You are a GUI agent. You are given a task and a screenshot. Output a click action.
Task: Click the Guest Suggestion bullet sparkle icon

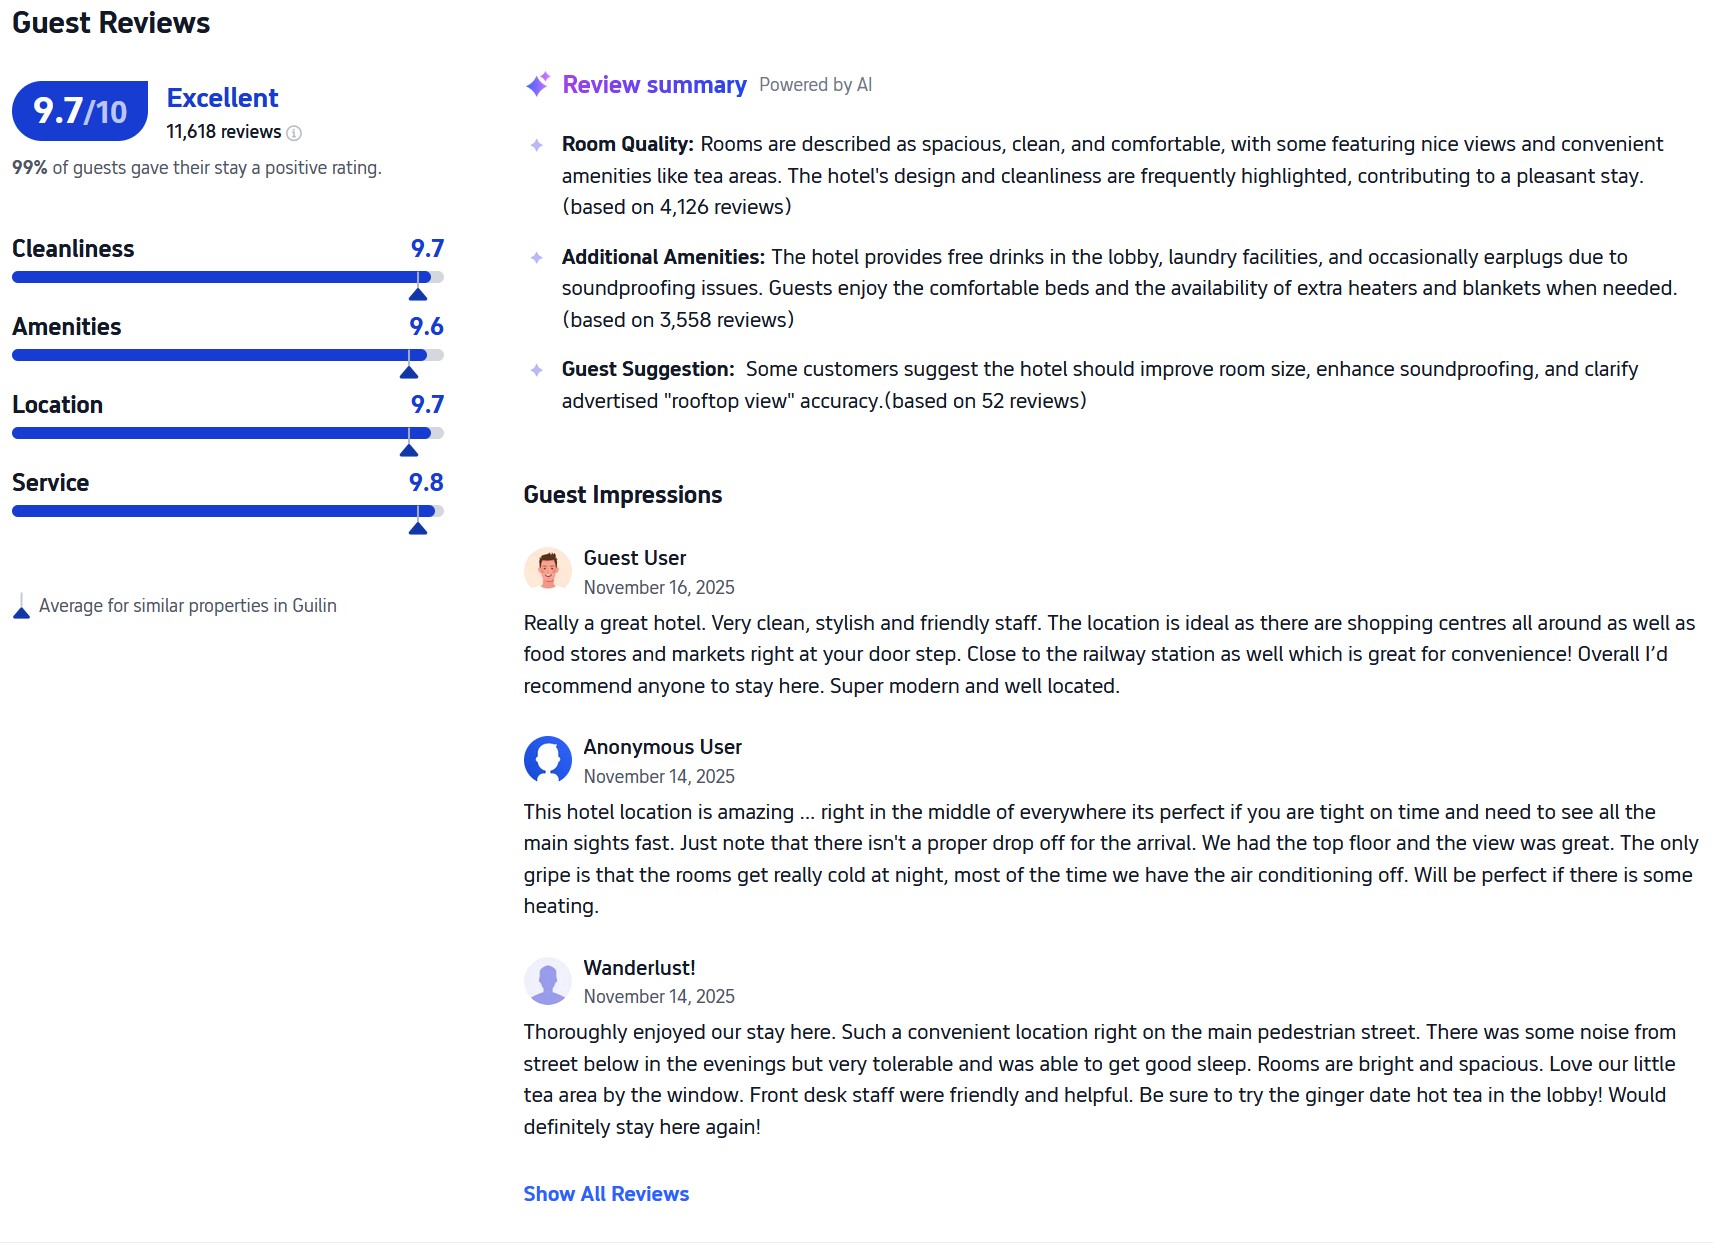537,370
